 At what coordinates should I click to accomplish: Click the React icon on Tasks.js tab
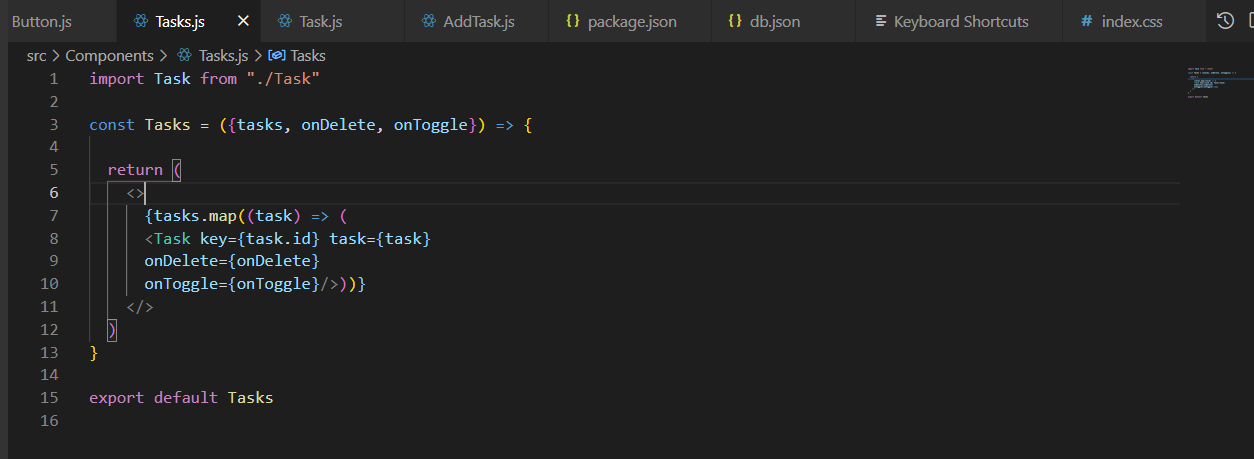tap(141, 21)
